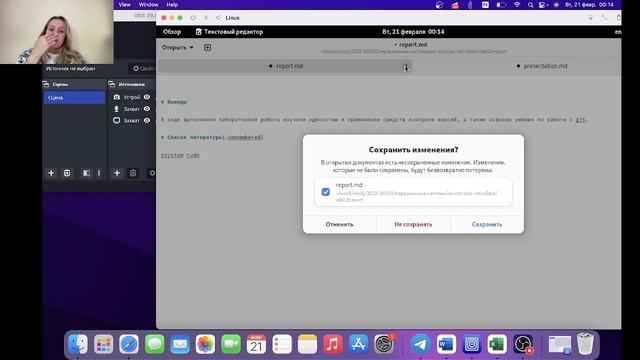The height and width of the screenshot is (360, 640).
Task: Open the View menu in macOS menu bar
Action: pos(124,5)
